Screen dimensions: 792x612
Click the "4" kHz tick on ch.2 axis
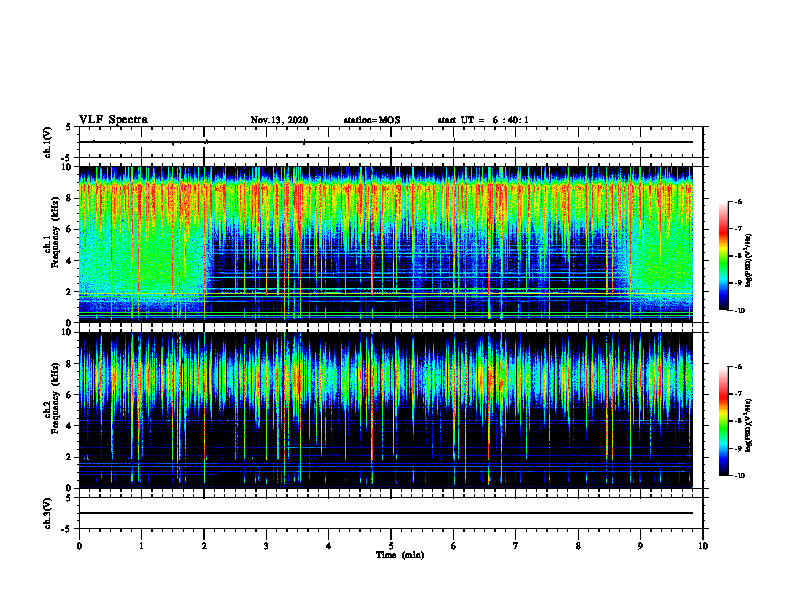click(71, 426)
